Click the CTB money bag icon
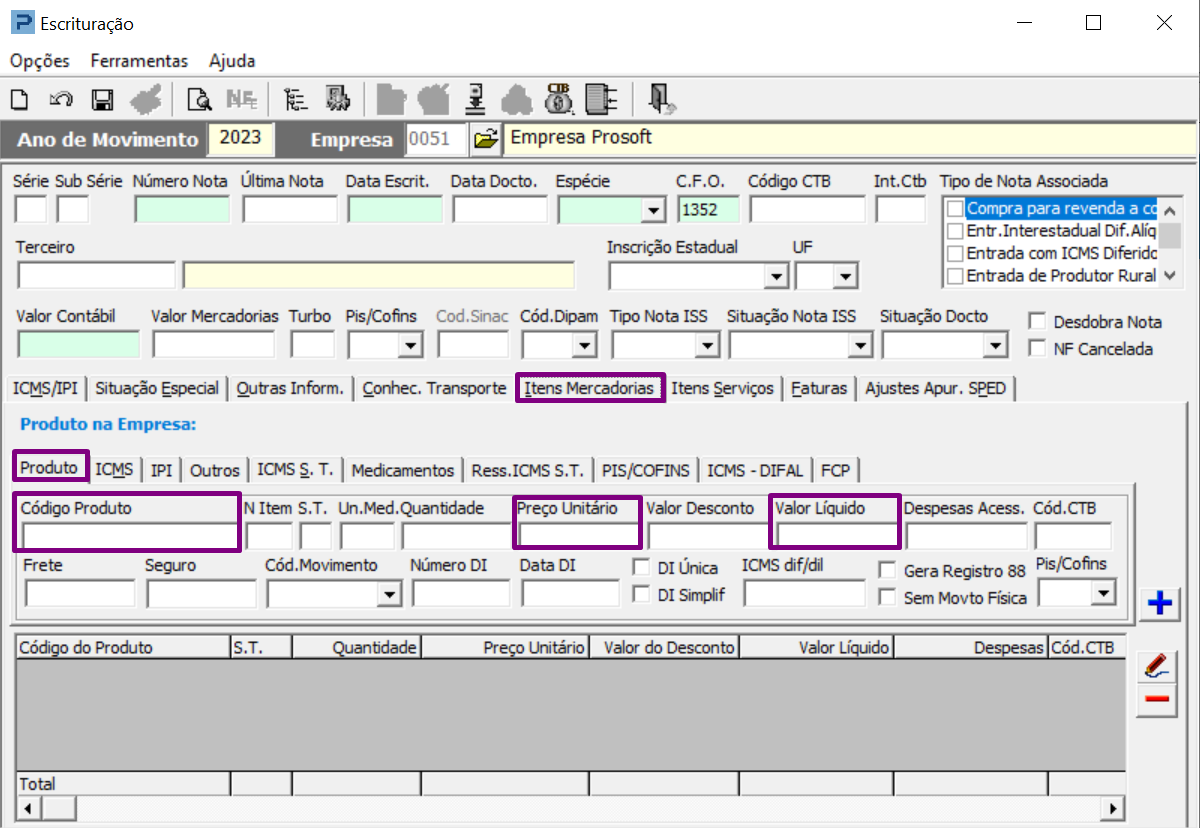 click(x=558, y=98)
